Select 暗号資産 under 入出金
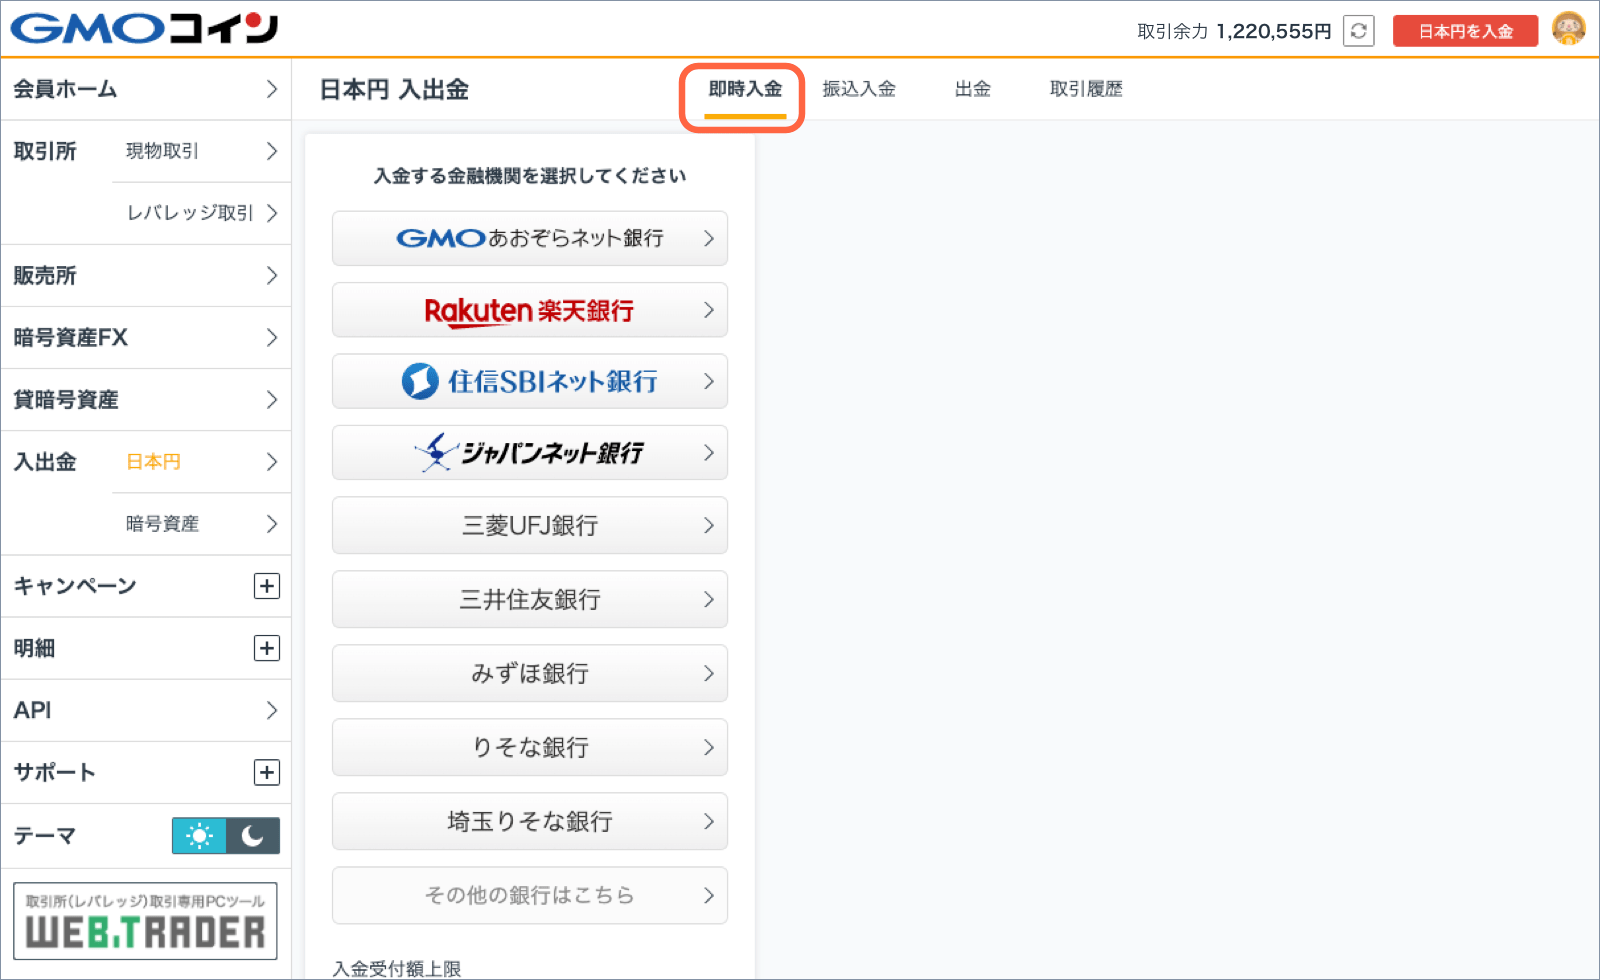The height and width of the screenshot is (980, 1600). pyautogui.click(x=201, y=523)
